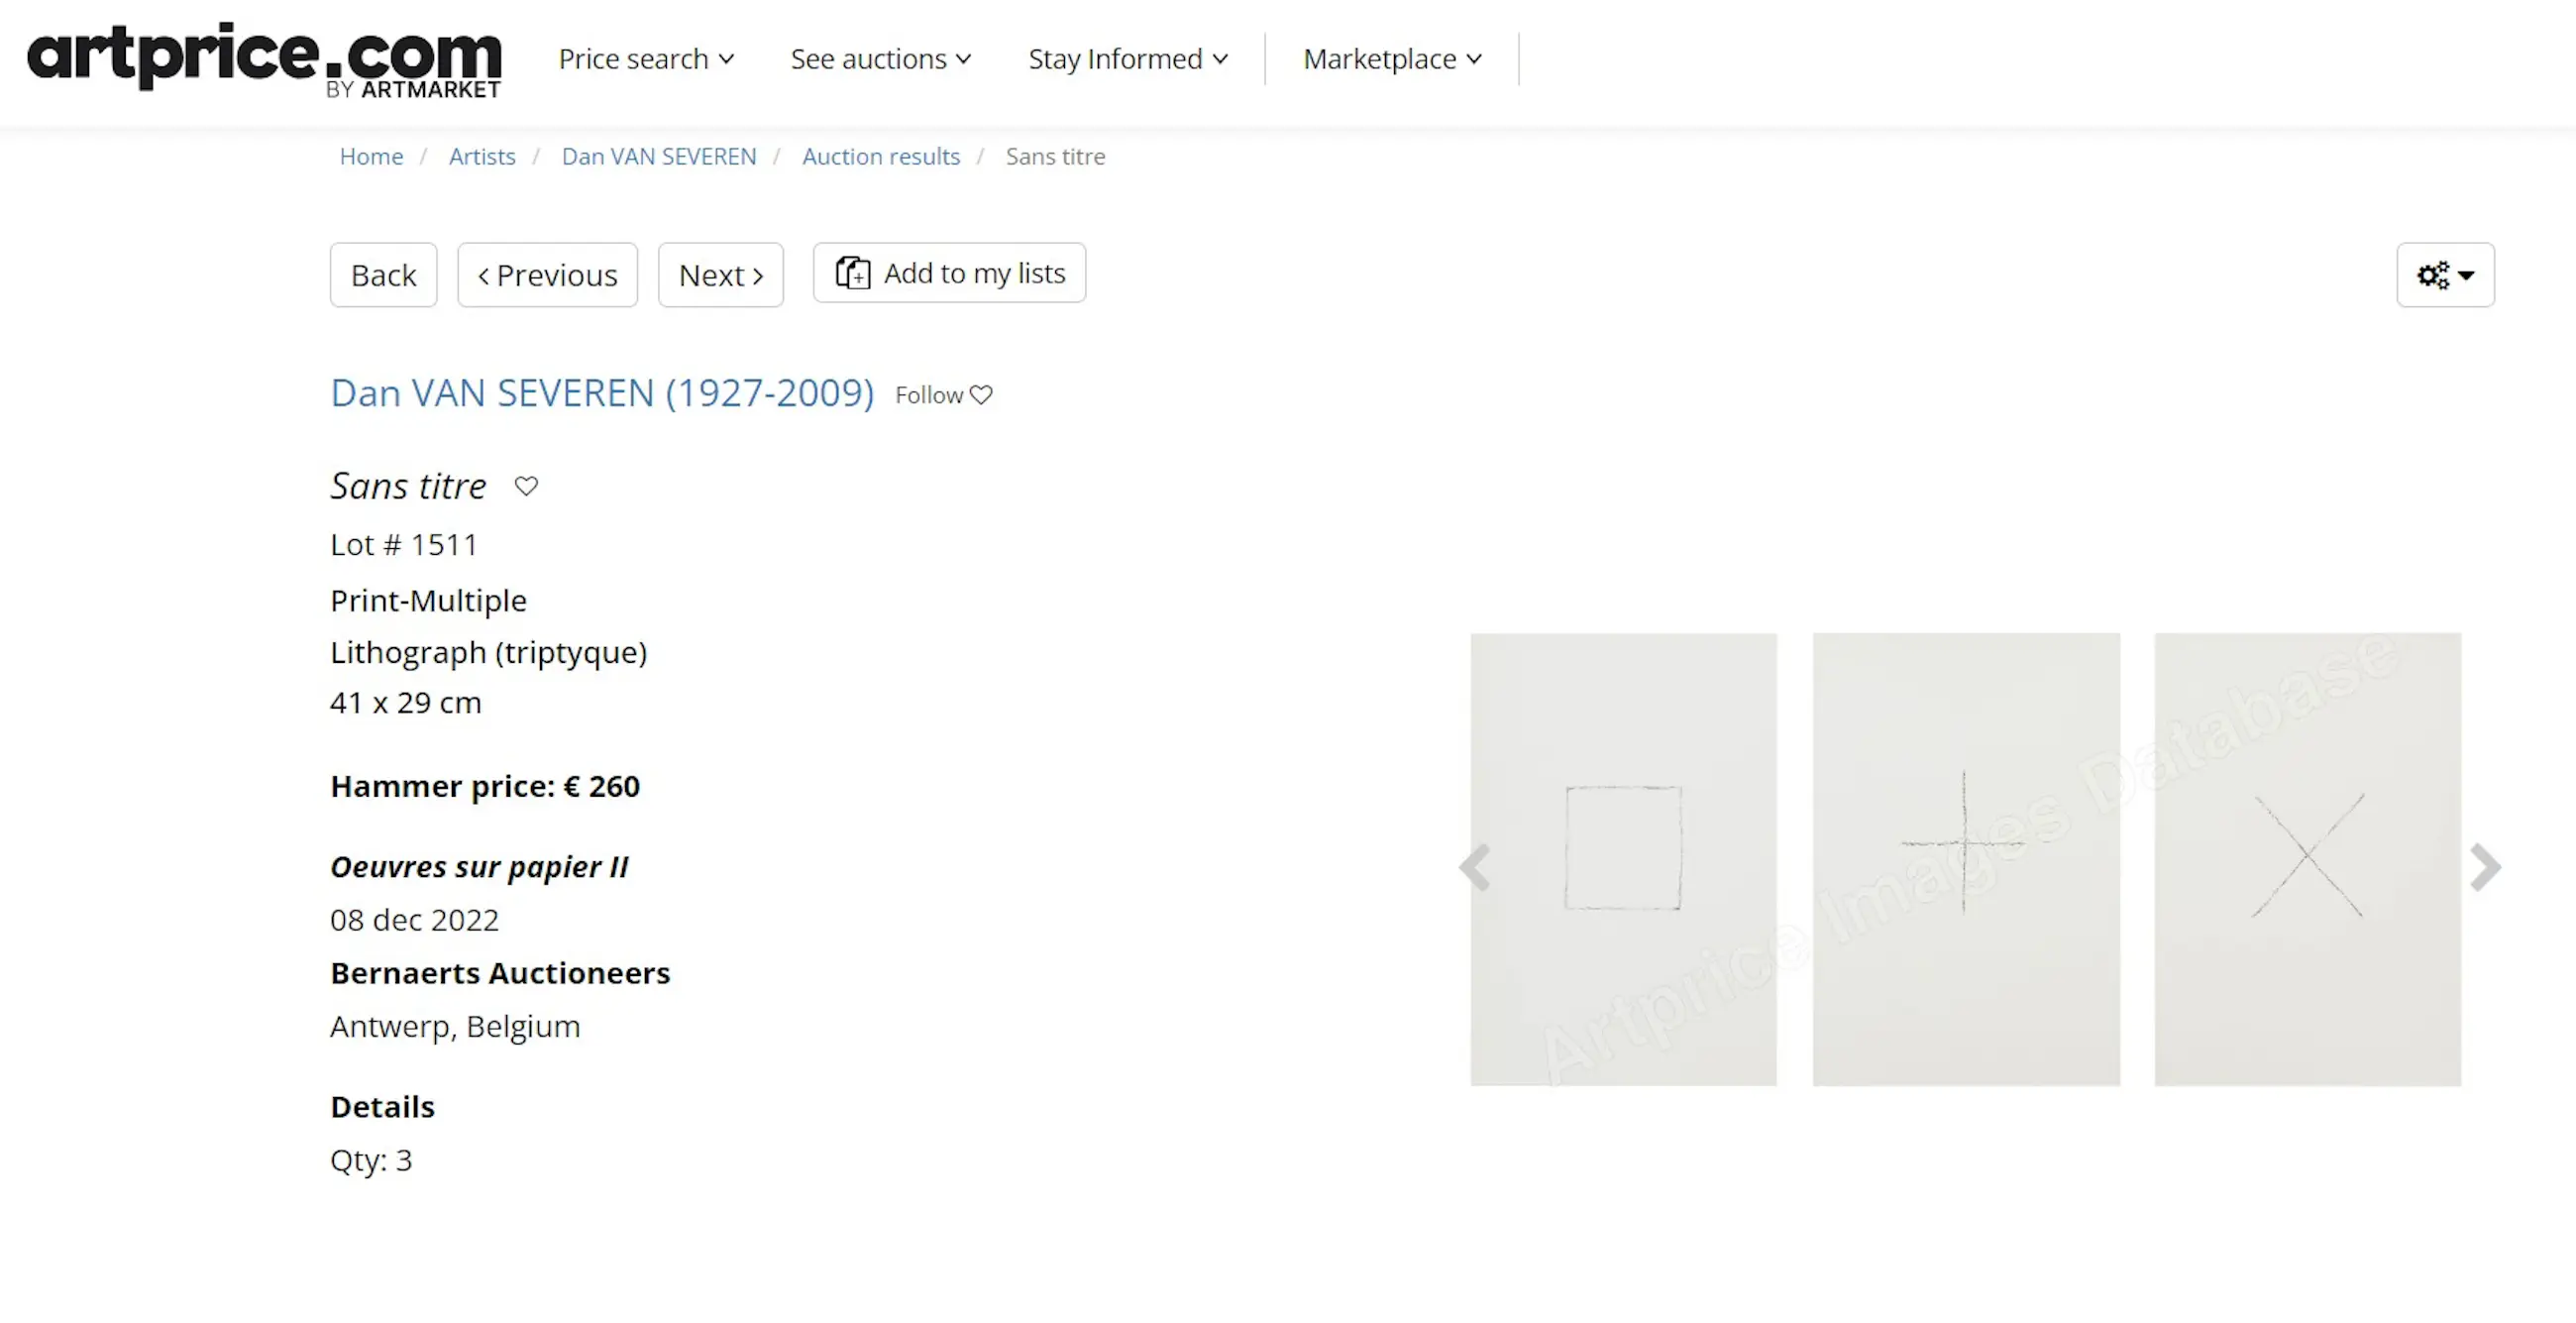This screenshot has height=1323, width=2576.
Task: Go to the Next lot
Action: click(x=720, y=275)
